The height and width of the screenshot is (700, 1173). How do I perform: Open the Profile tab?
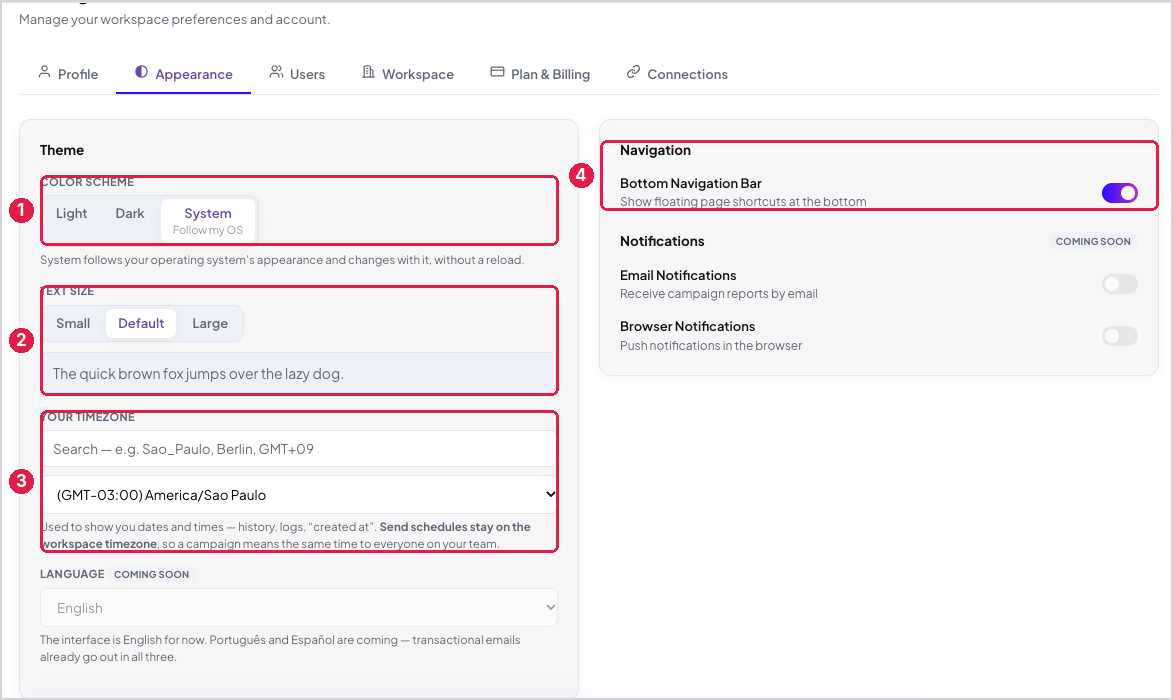(69, 74)
